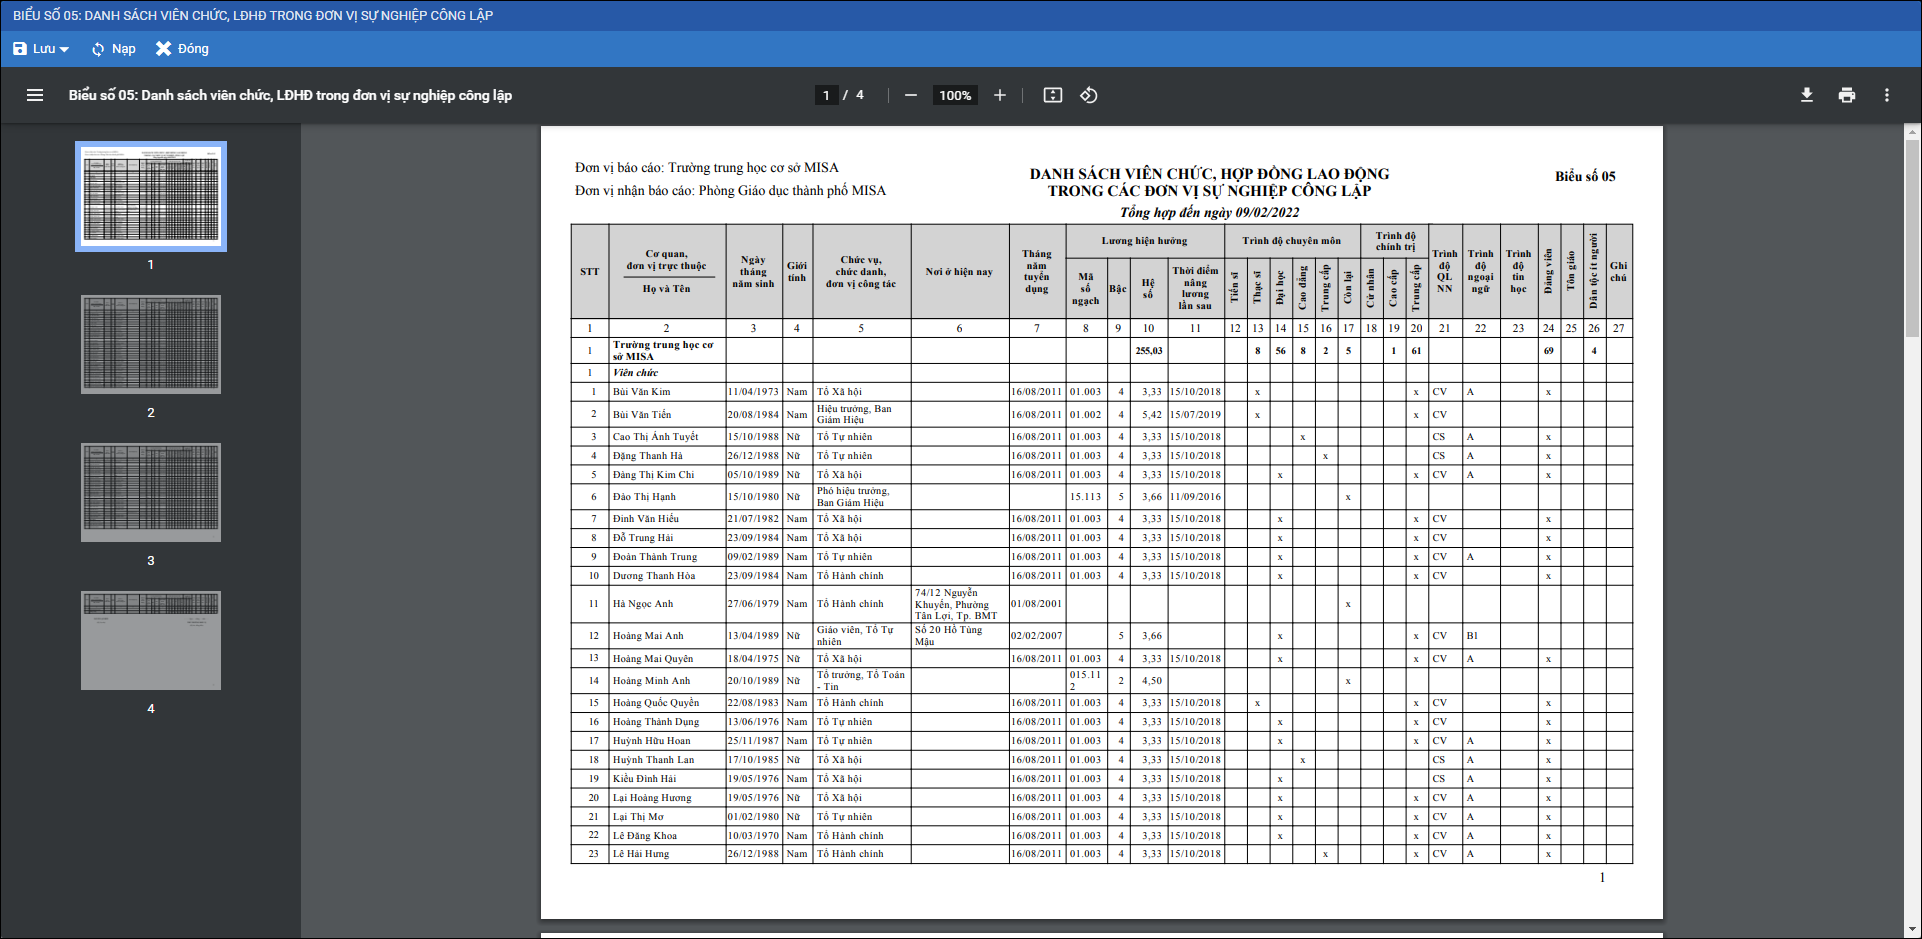Screen dimensions: 1922x939
Task: Click the zoom in plus icon
Action: tap(999, 95)
